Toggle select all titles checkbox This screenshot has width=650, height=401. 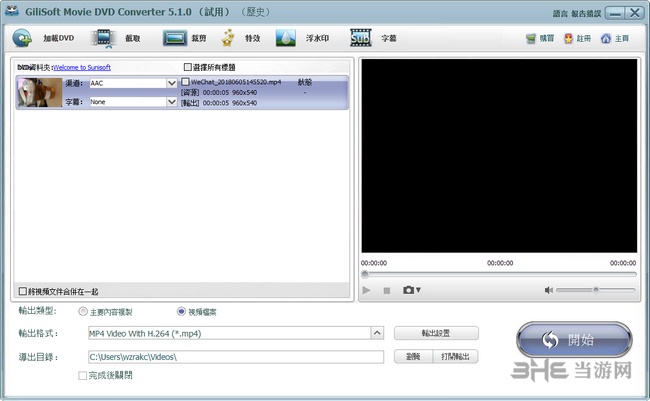coord(188,67)
